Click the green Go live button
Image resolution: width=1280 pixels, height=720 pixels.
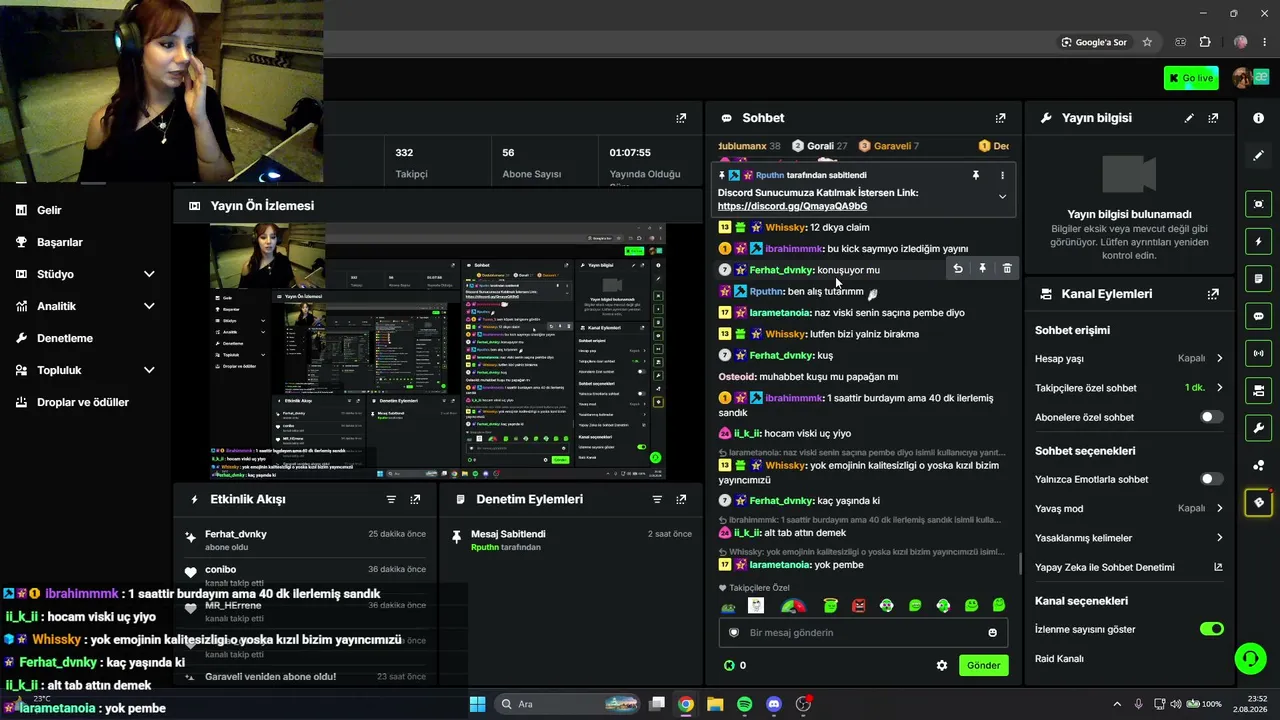point(1191,78)
